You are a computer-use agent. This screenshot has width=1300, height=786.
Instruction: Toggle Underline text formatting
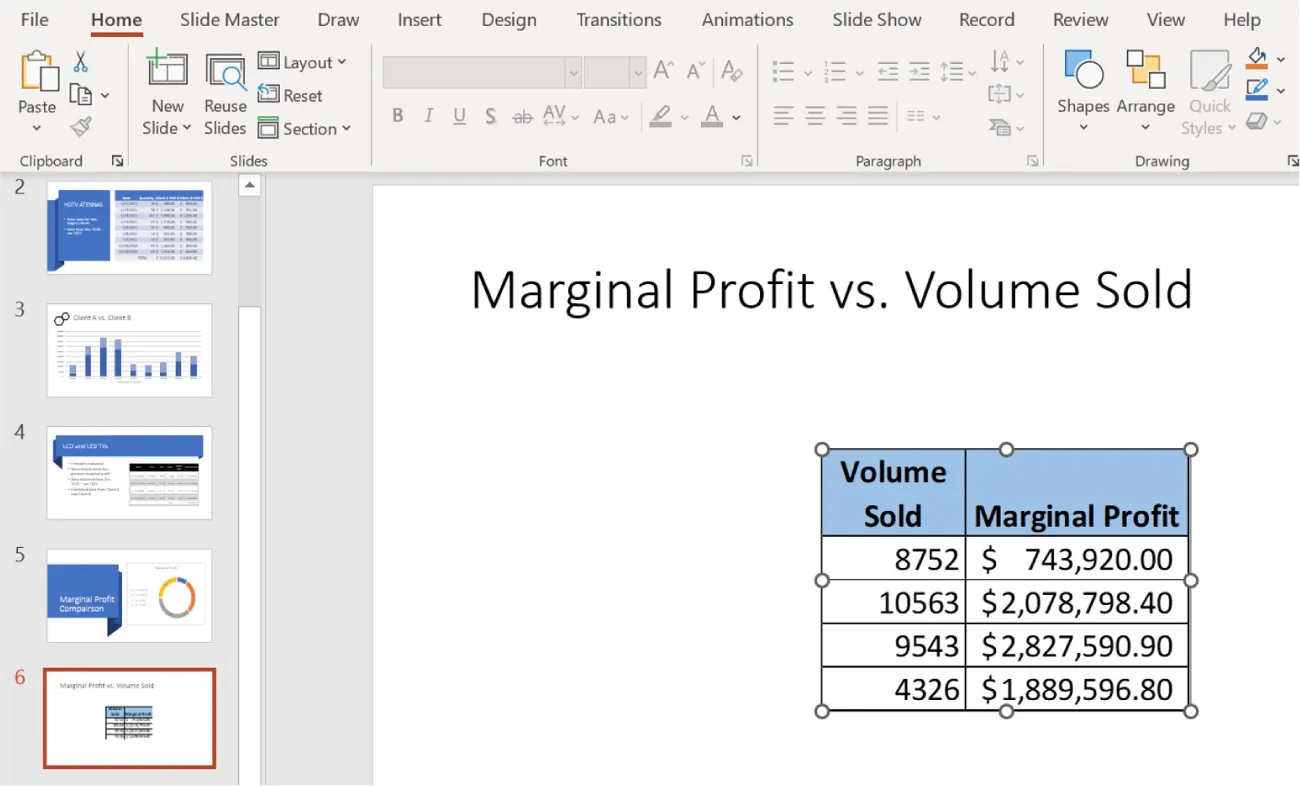click(x=459, y=116)
